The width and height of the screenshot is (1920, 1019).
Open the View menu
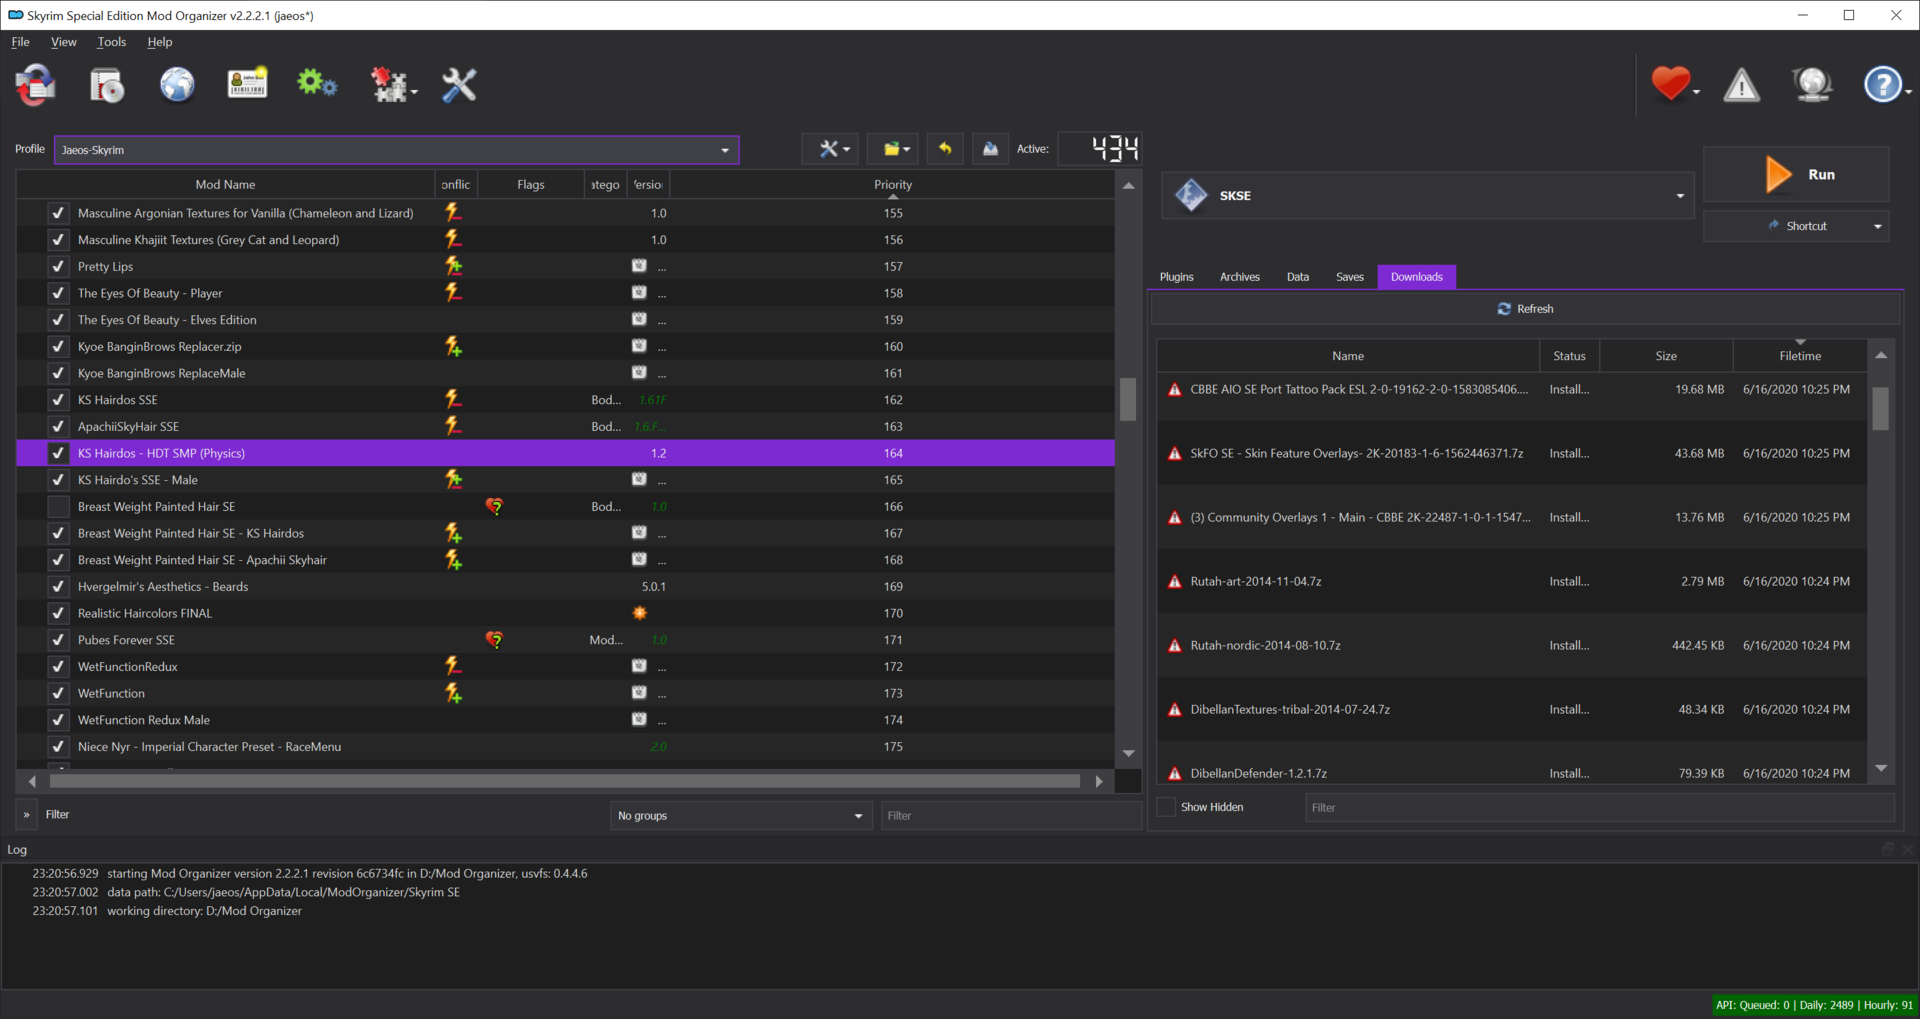tap(64, 42)
